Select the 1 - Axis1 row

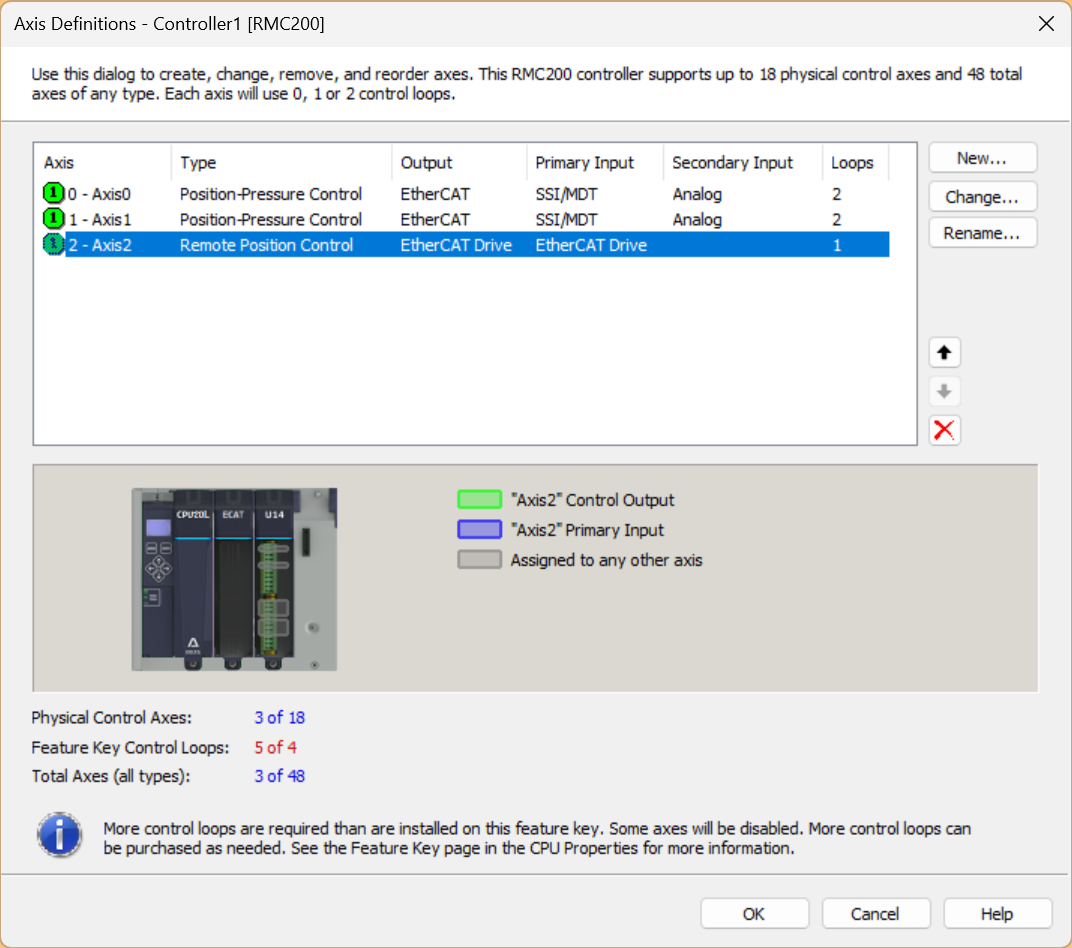click(465, 219)
